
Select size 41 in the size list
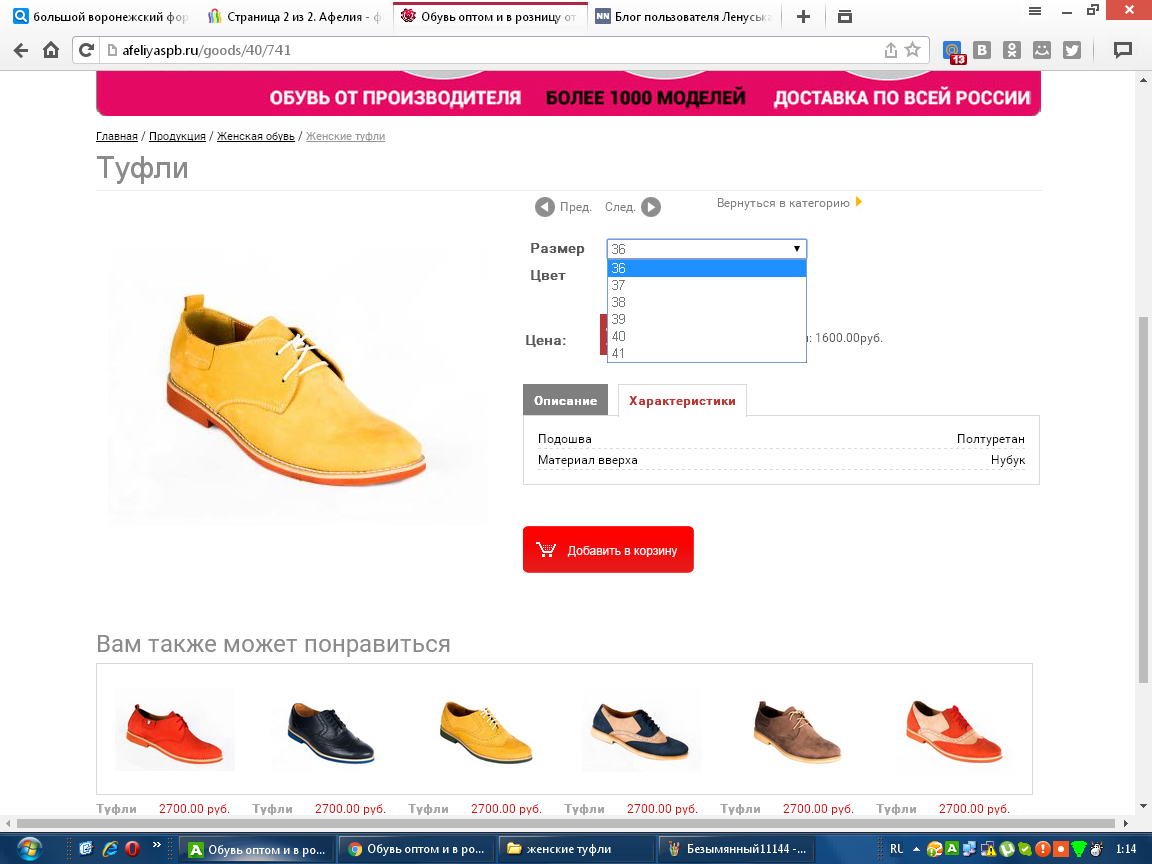618,353
